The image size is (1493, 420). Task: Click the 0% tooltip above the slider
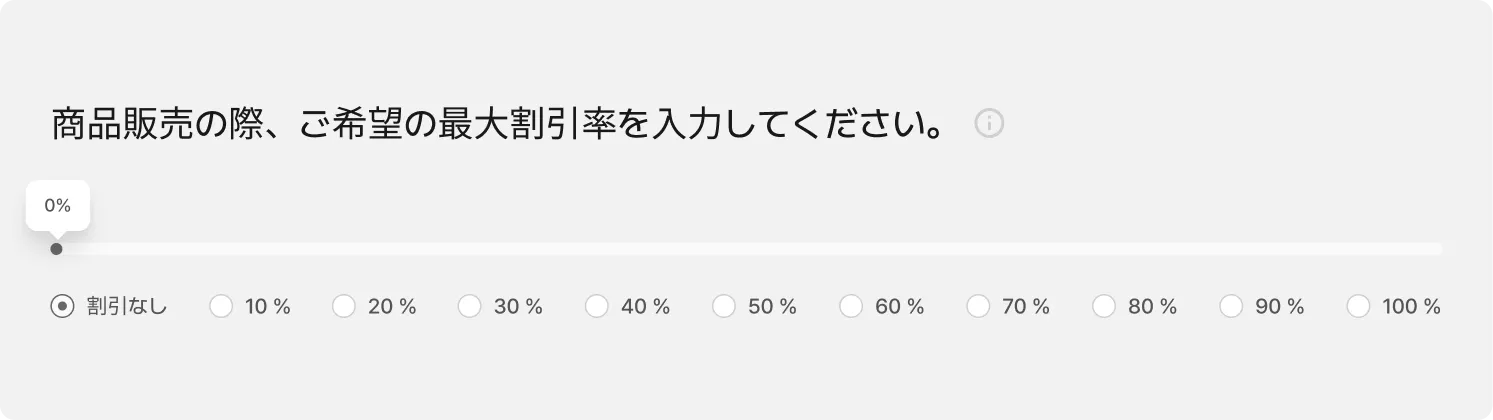(58, 206)
